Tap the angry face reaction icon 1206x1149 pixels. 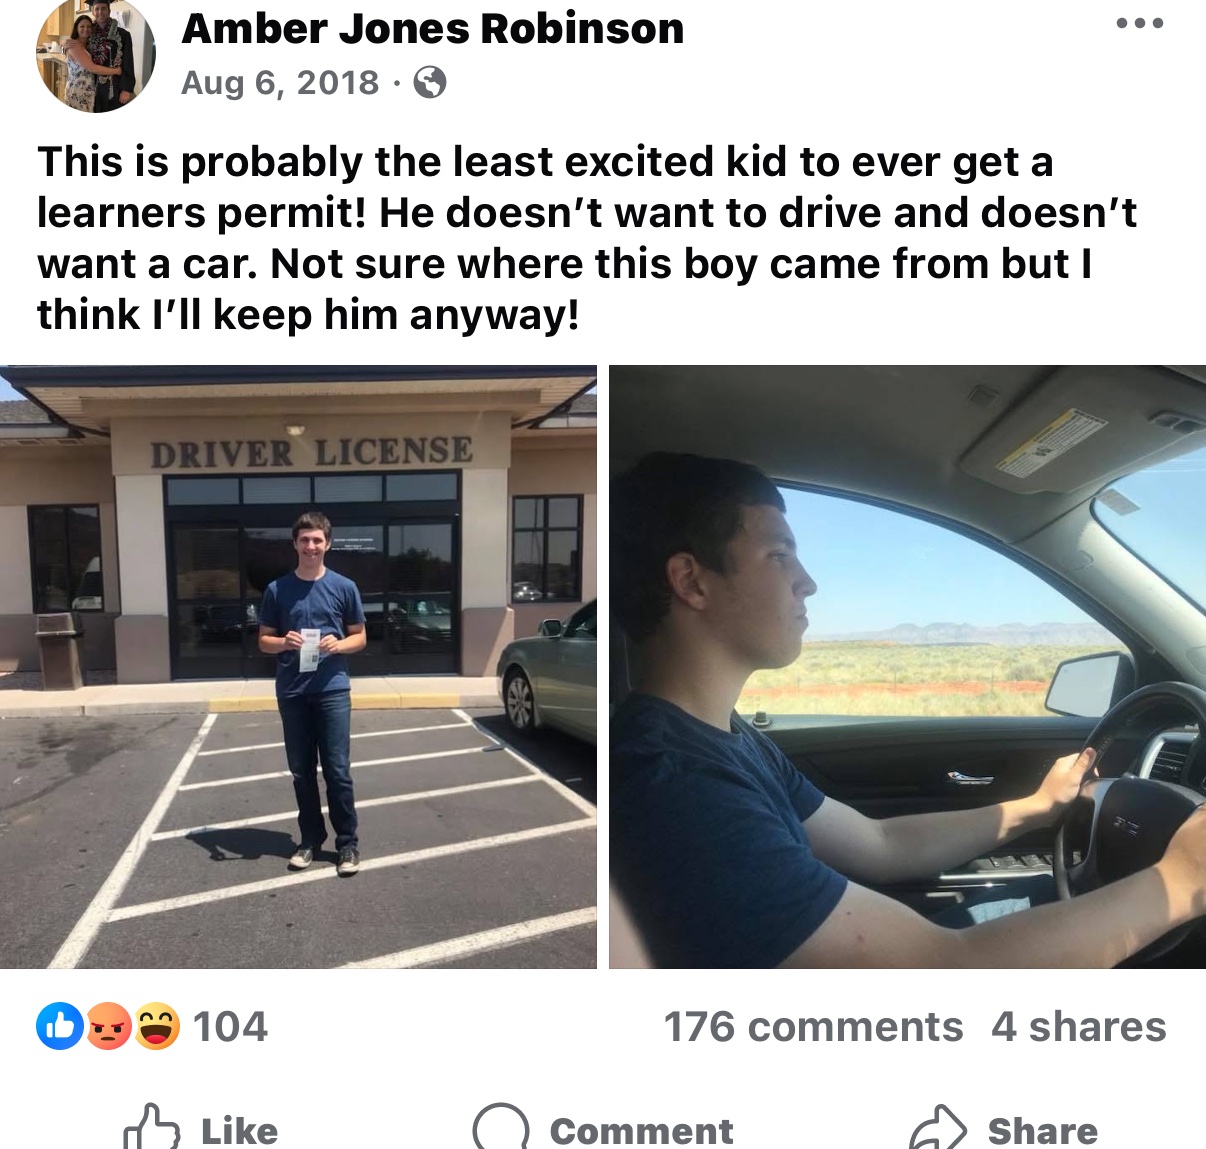[x=108, y=1026]
